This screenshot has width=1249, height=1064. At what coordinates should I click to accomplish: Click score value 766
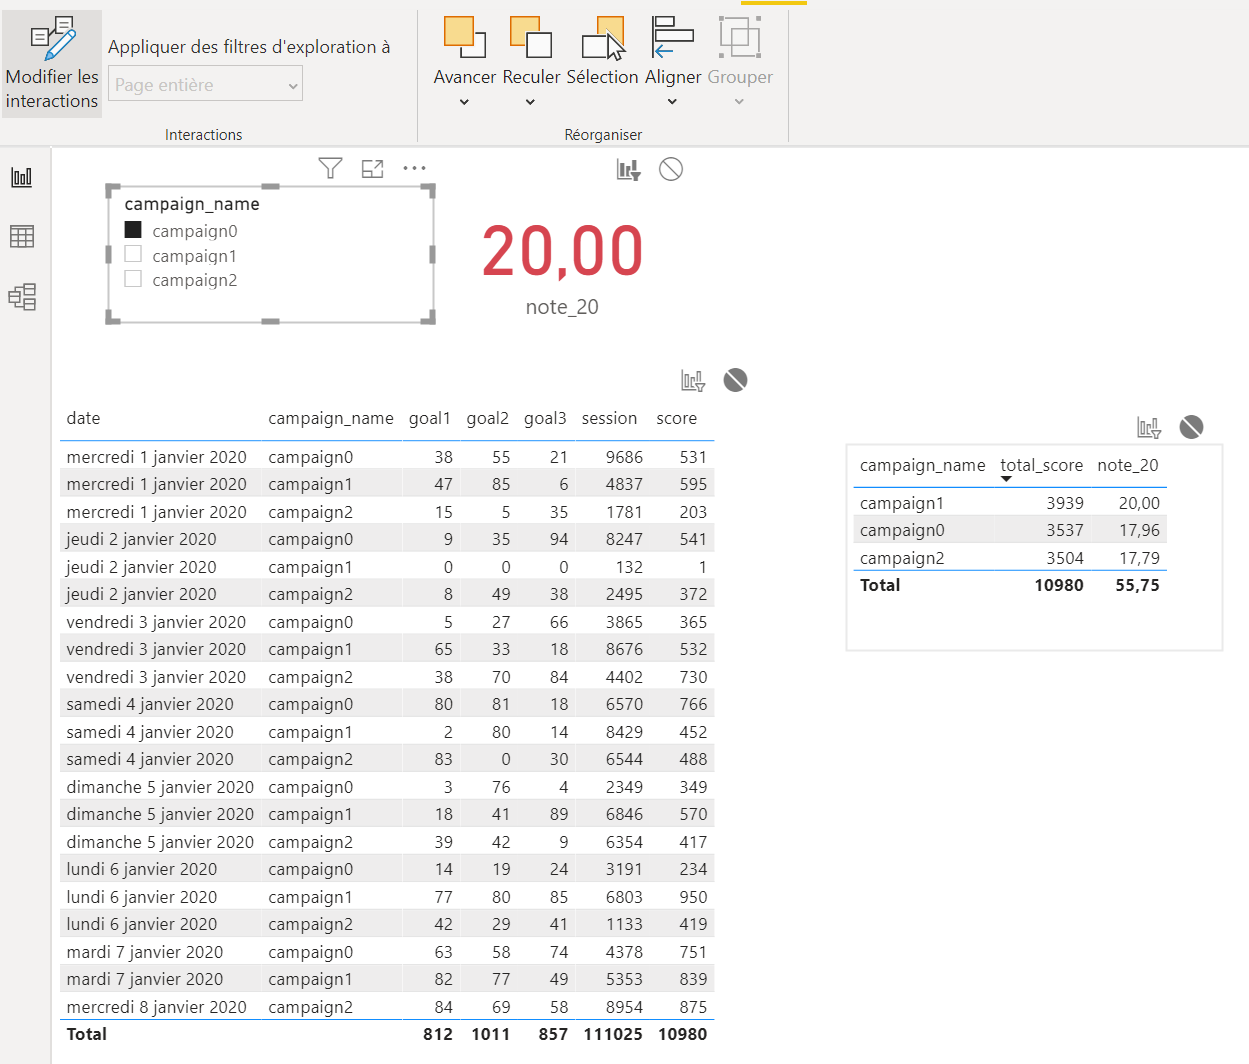(x=693, y=704)
